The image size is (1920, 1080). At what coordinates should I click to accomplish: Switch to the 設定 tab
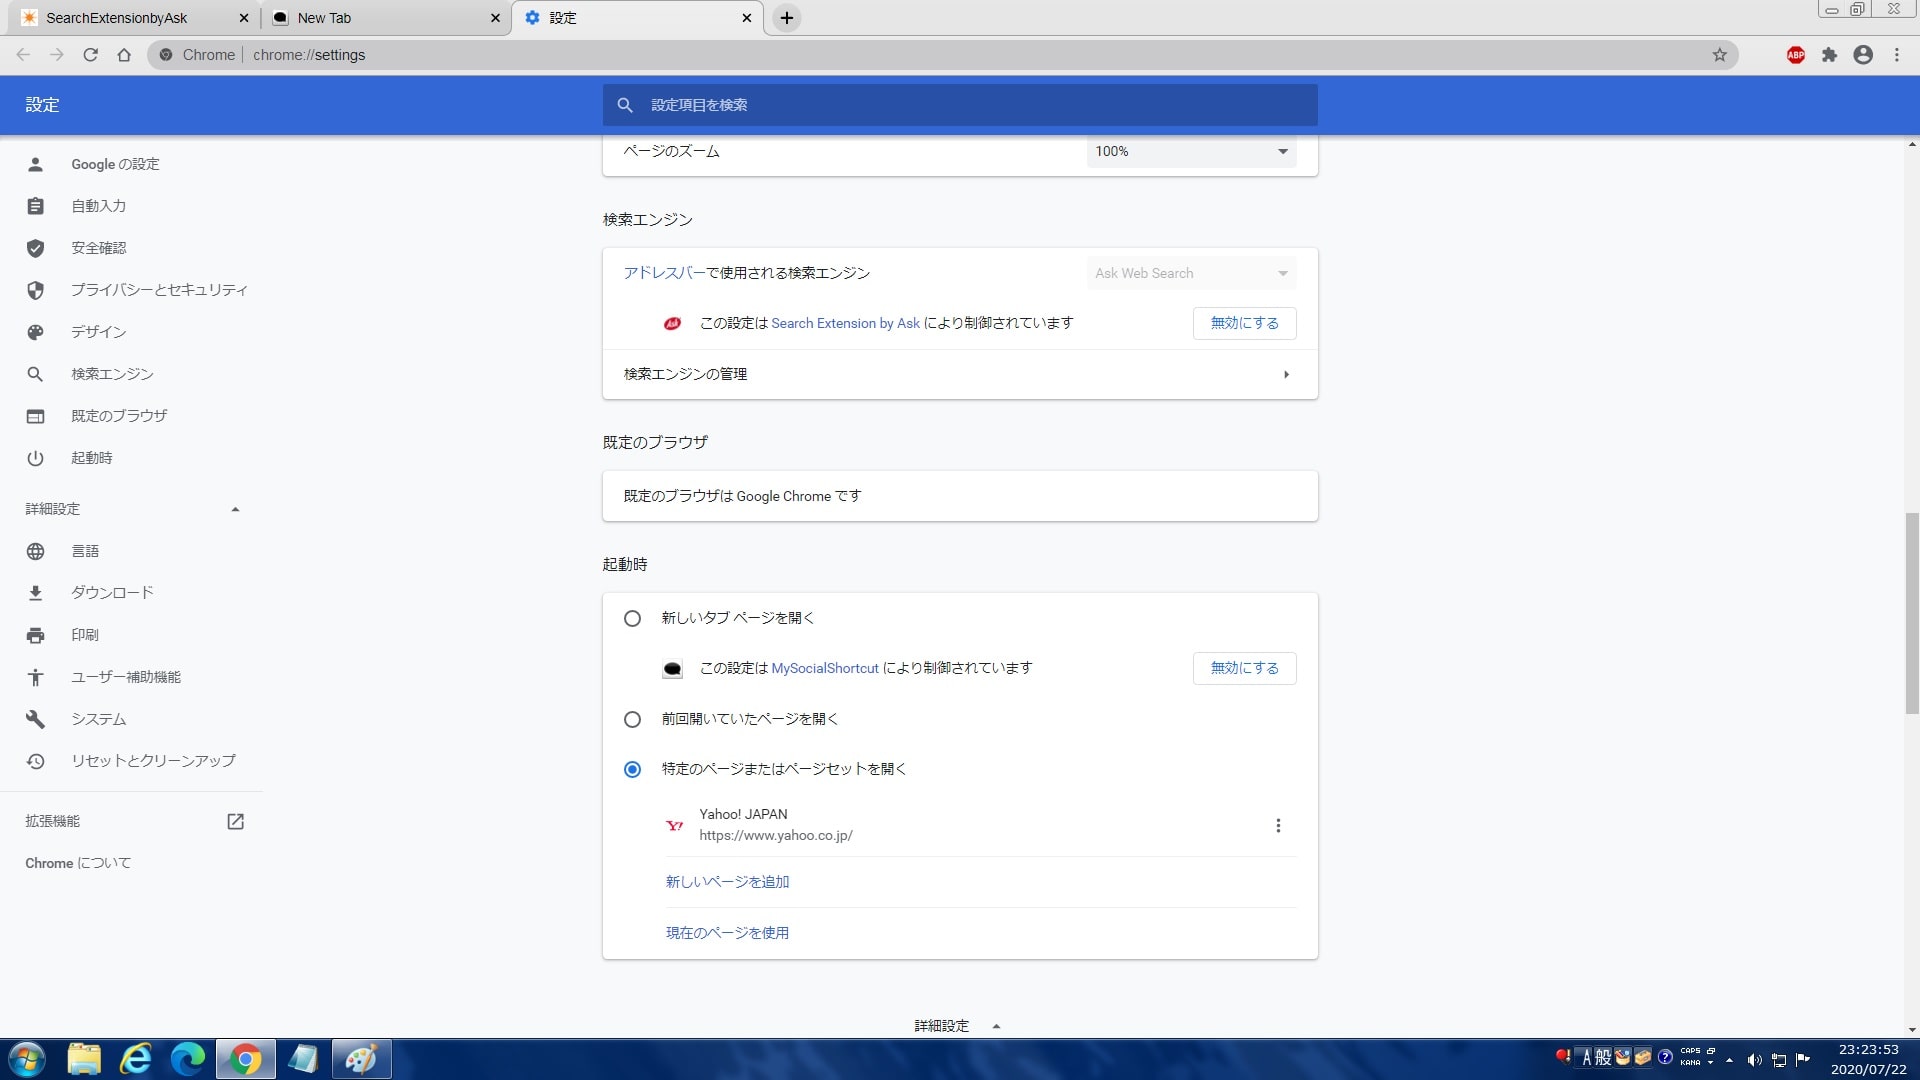coord(637,18)
